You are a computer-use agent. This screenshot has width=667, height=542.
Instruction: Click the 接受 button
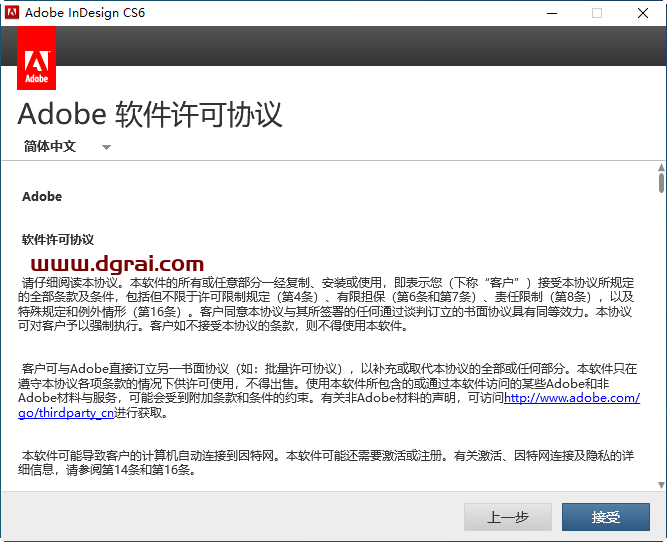coord(606,517)
